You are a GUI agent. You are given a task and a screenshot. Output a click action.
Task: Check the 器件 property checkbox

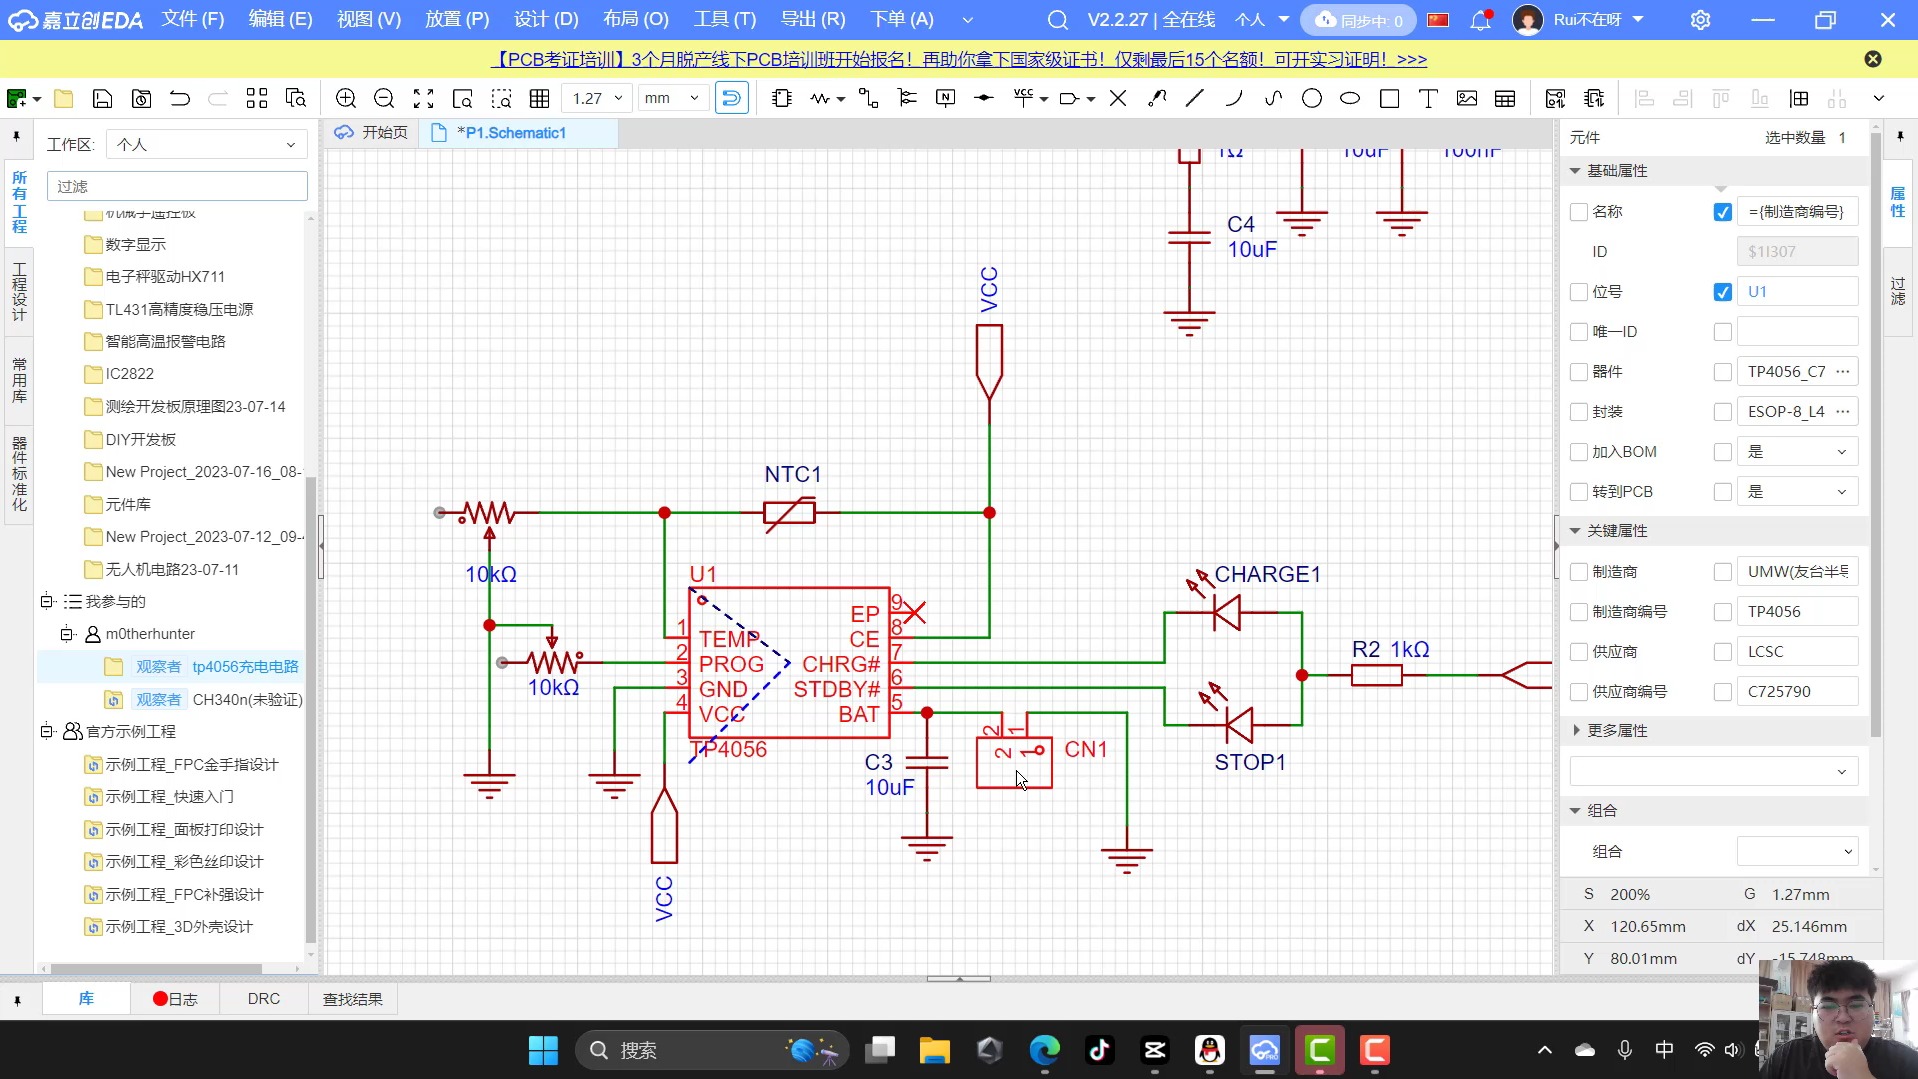[x=1579, y=372]
